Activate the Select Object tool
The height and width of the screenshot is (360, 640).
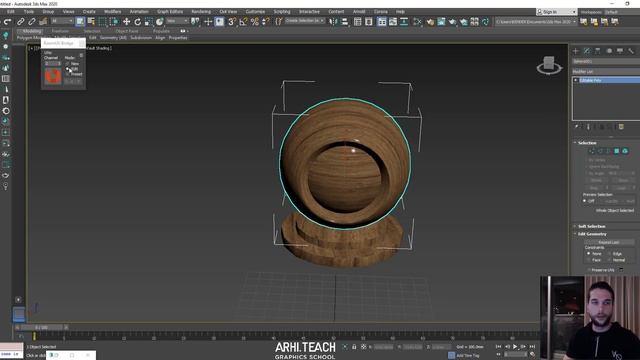80,22
